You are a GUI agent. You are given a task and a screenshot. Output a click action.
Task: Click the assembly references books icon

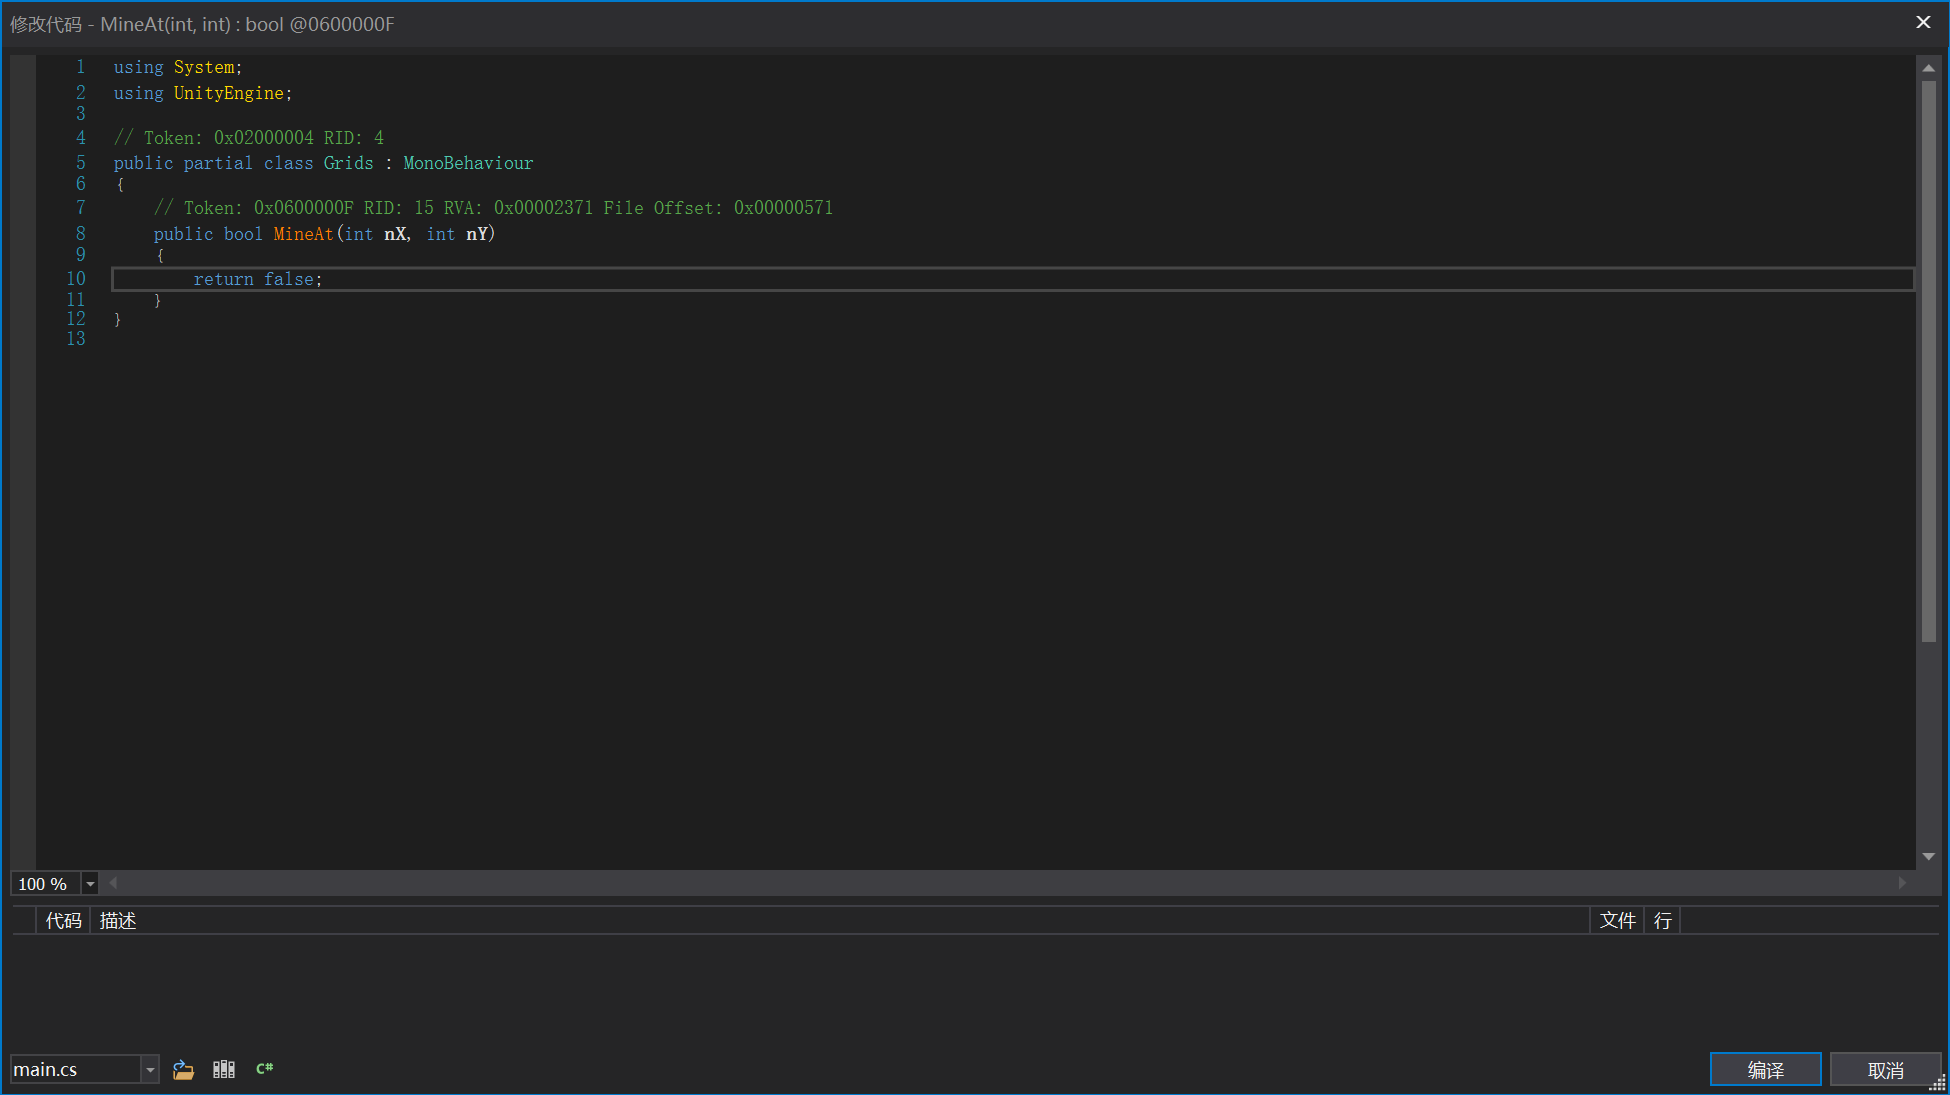224,1069
